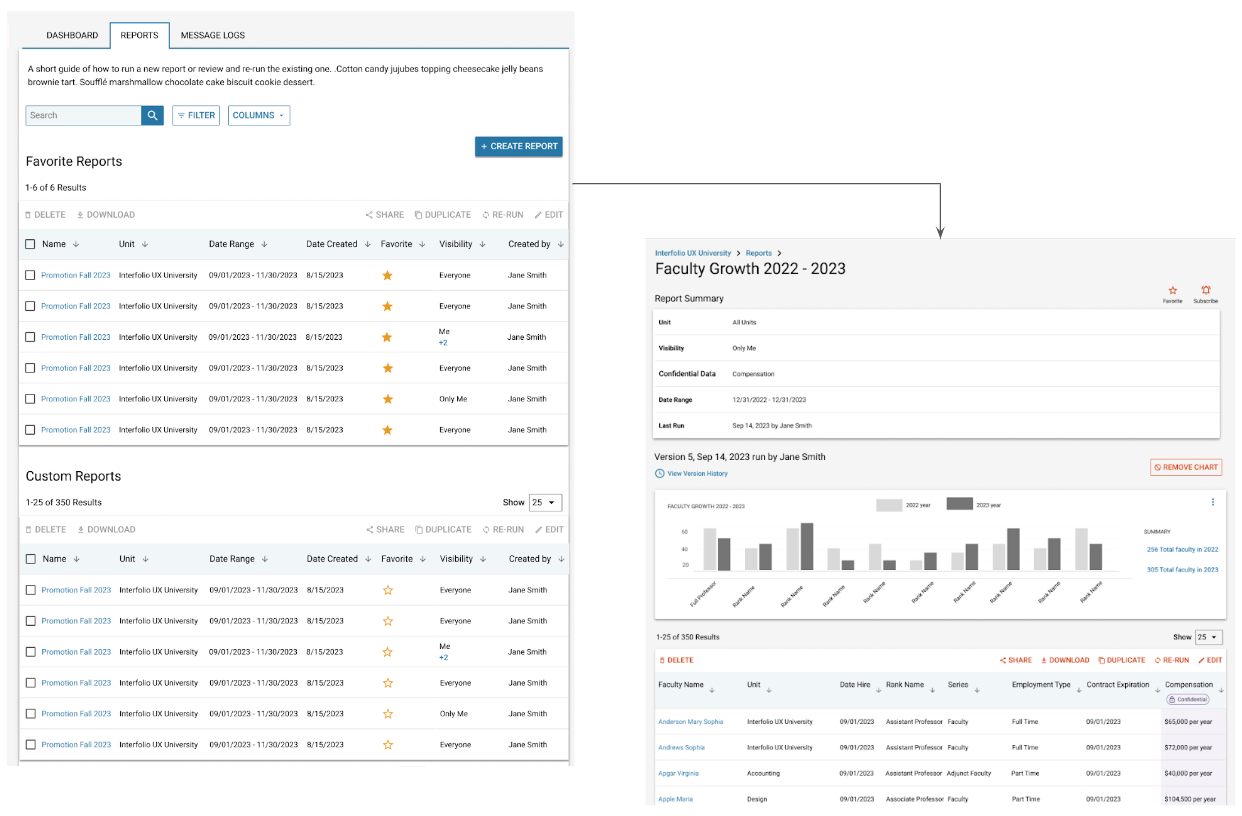Switch to the MESSAGE LOGS tab
The image size is (1242, 816).
(213, 35)
